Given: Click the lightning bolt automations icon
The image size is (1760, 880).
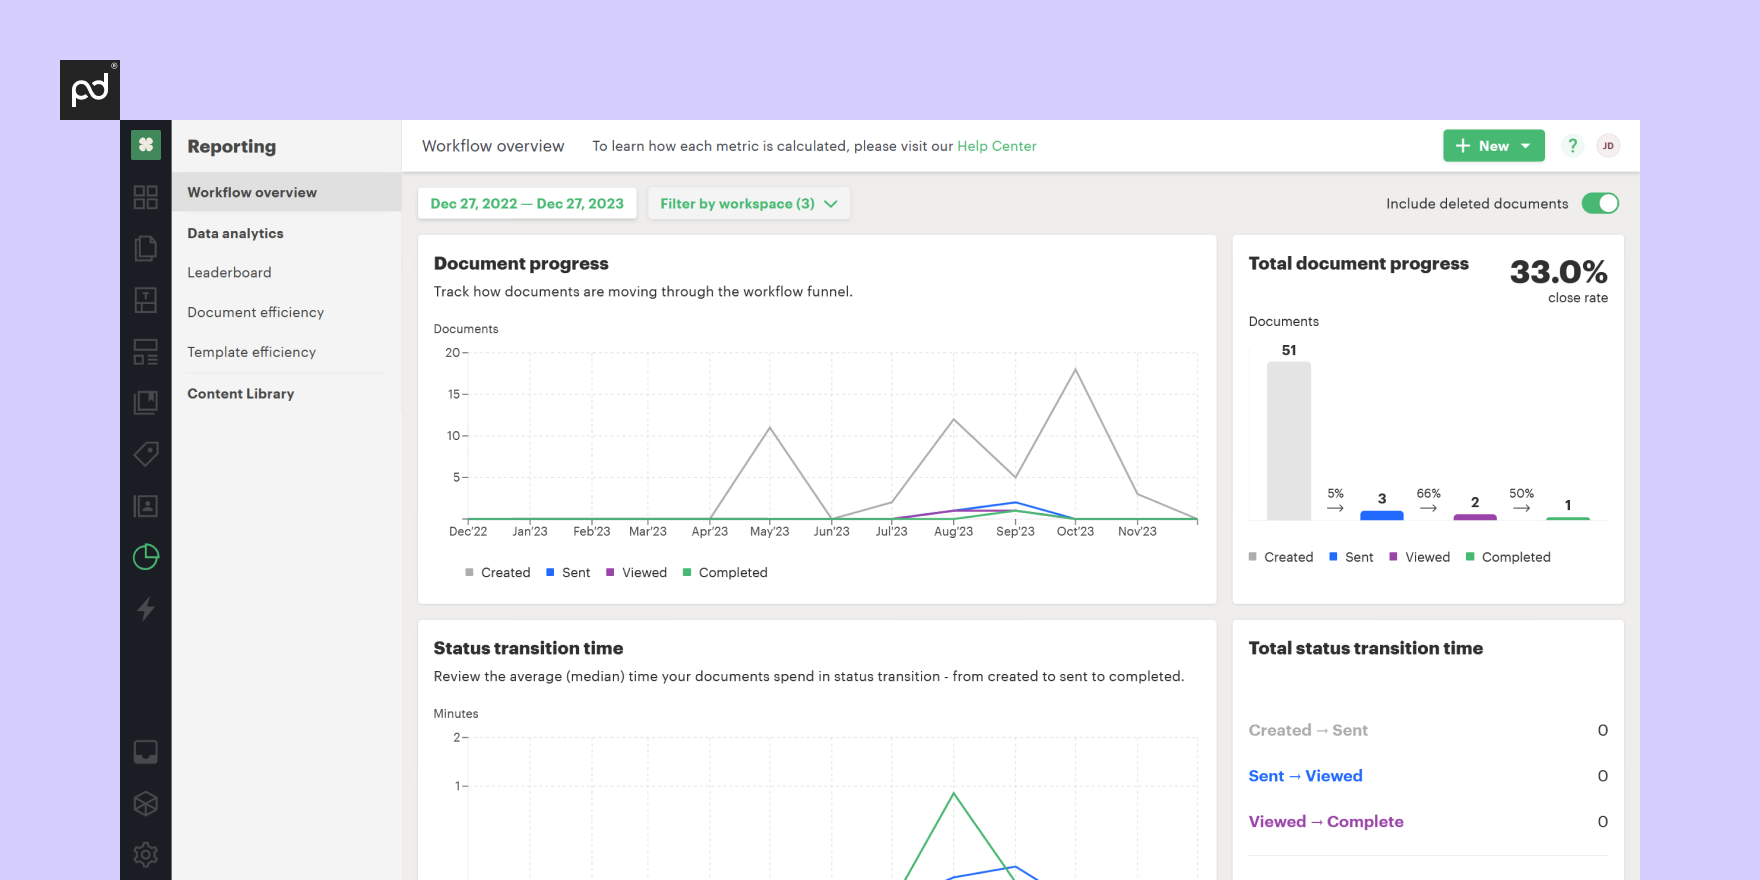Looking at the screenshot, I should pos(146,608).
